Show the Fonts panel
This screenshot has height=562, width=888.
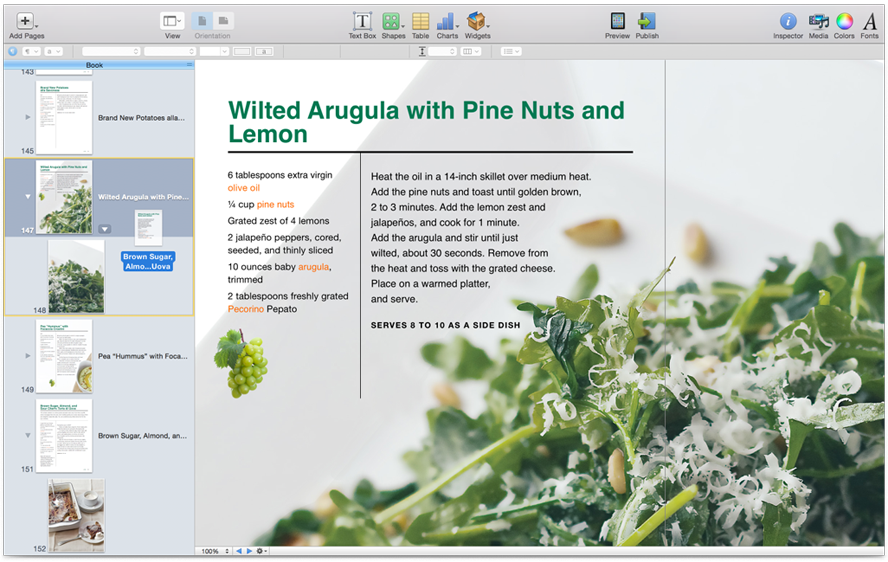click(x=869, y=22)
